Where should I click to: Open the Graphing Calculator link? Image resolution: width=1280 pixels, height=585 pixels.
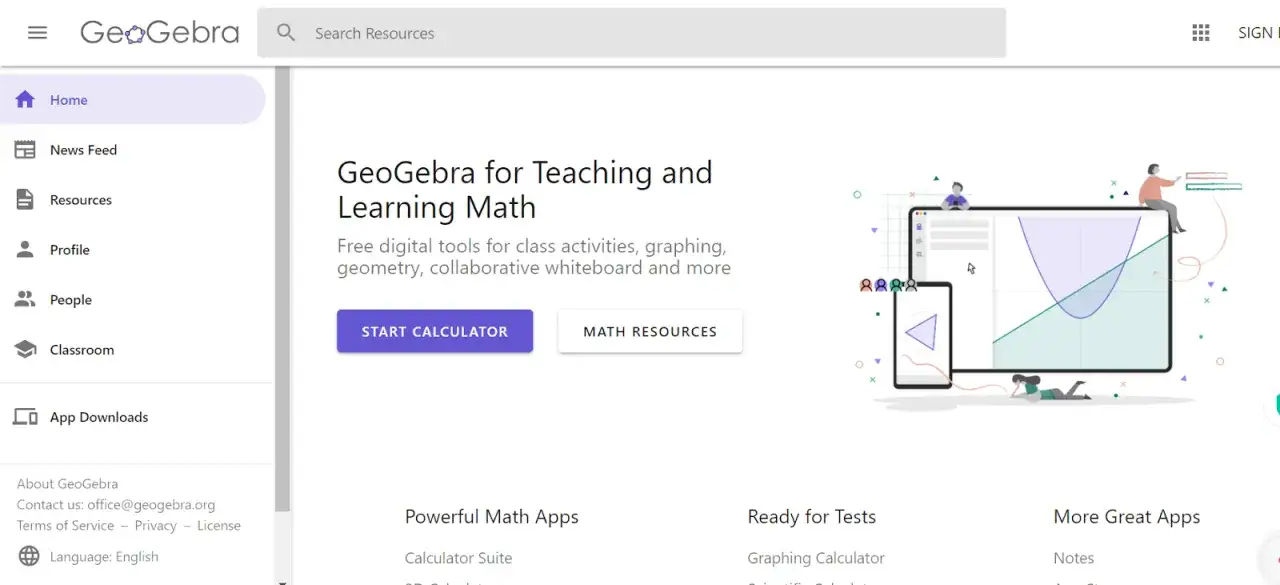coord(815,557)
